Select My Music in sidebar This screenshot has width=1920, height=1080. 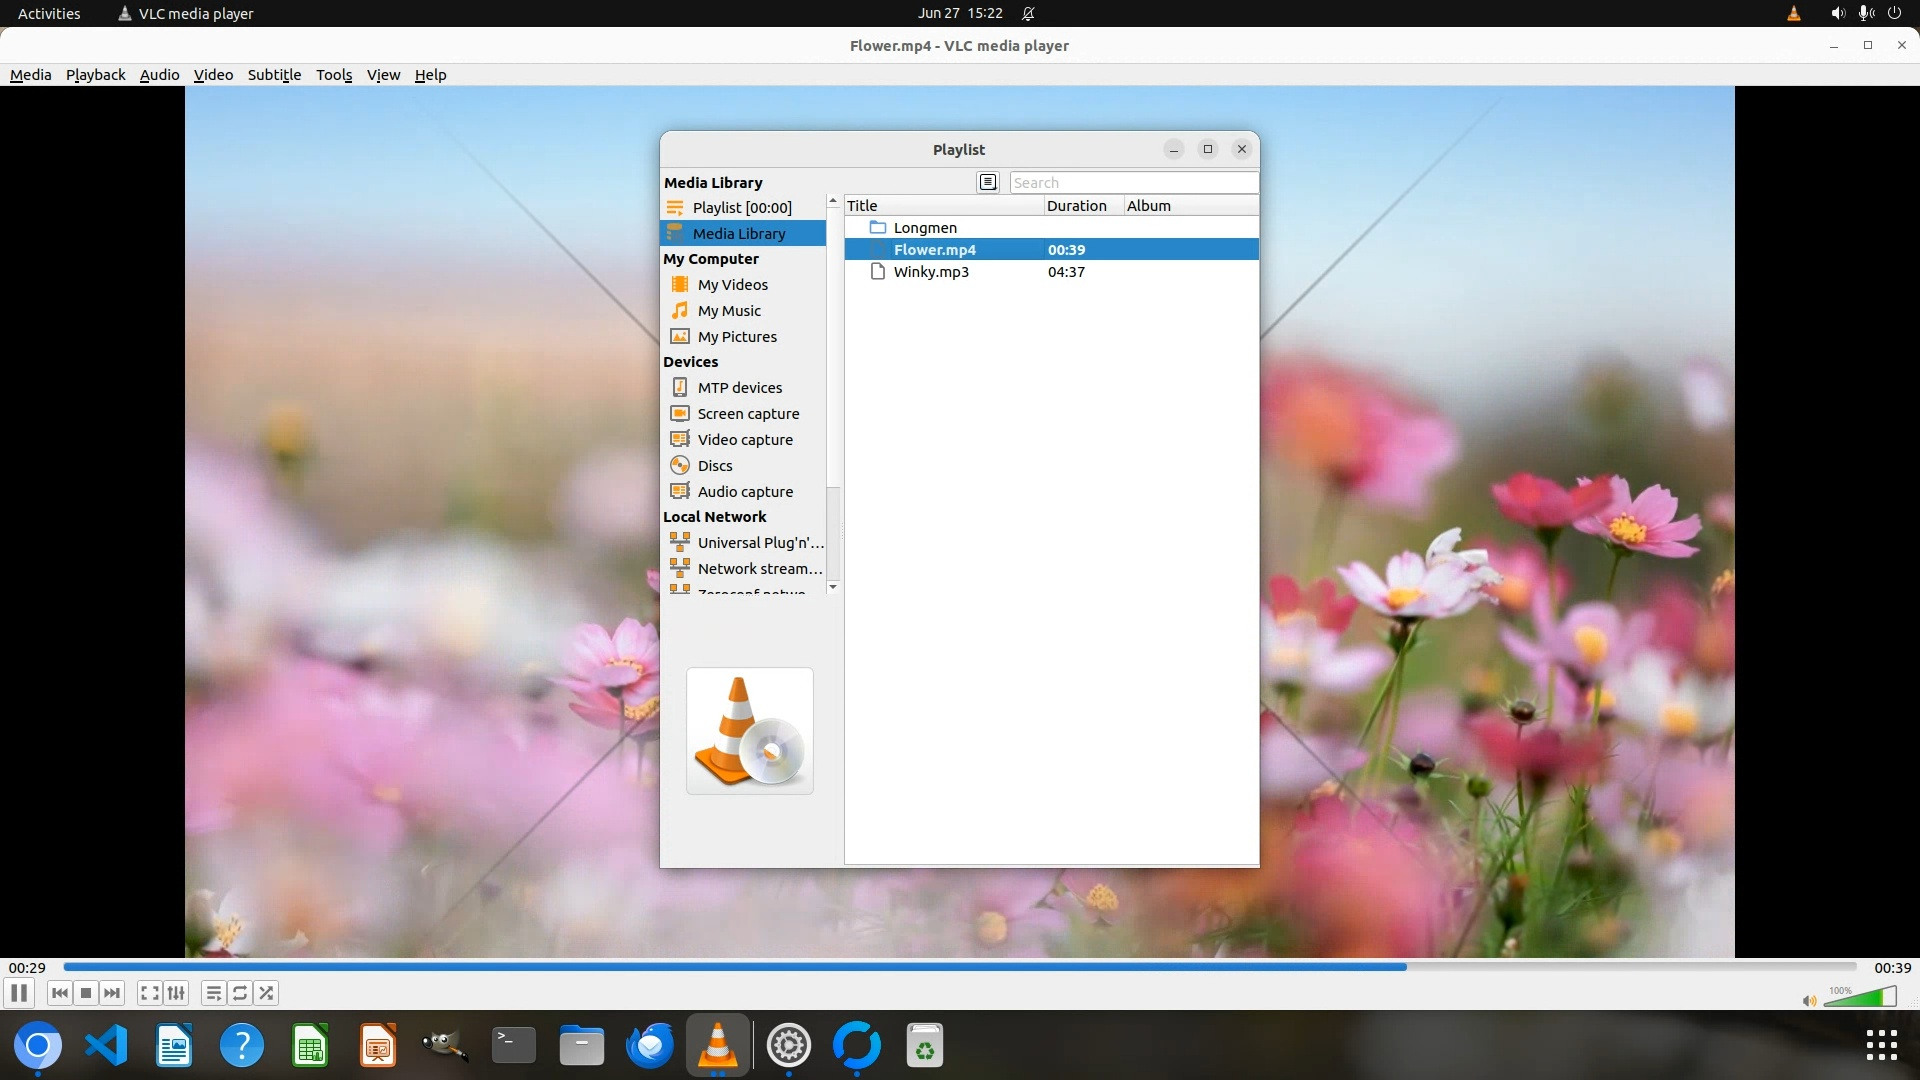coord(729,311)
